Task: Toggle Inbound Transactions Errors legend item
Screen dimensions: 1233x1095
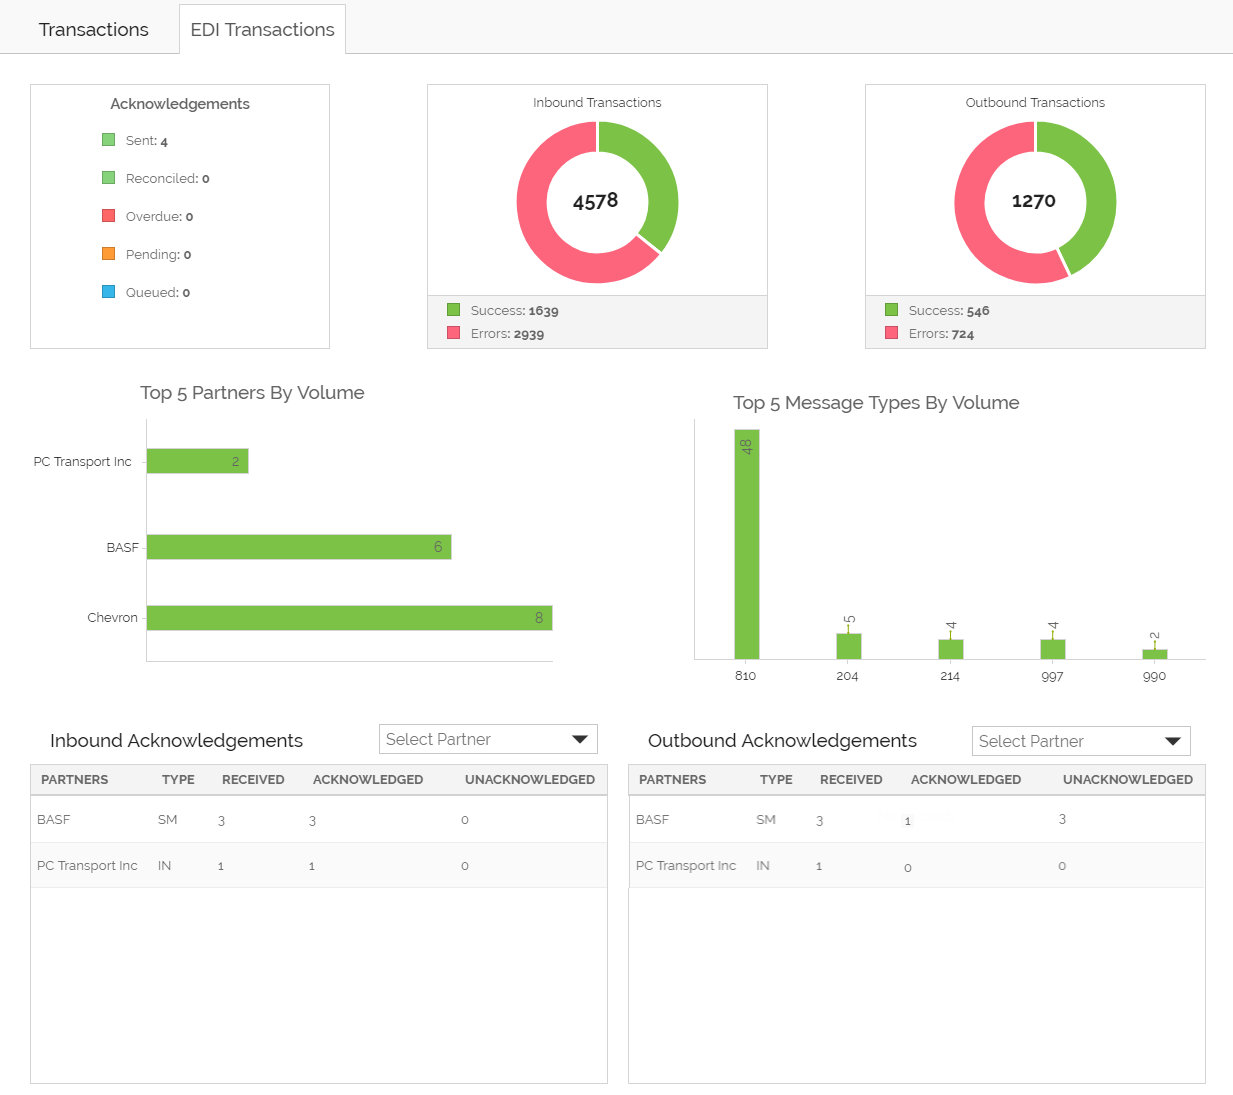Action: [496, 334]
